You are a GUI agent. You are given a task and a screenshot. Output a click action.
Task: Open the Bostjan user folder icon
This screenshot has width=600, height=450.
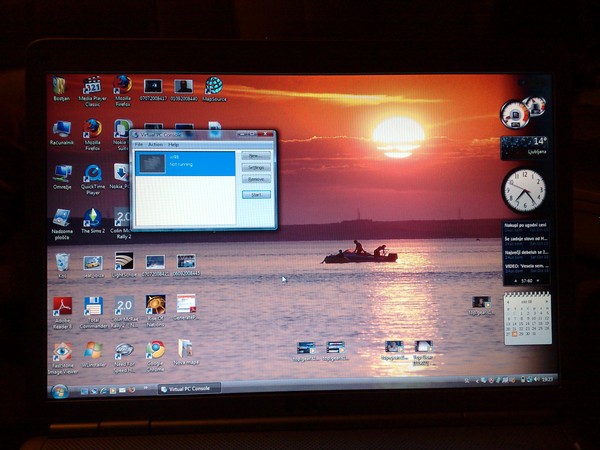pyautogui.click(x=60, y=88)
